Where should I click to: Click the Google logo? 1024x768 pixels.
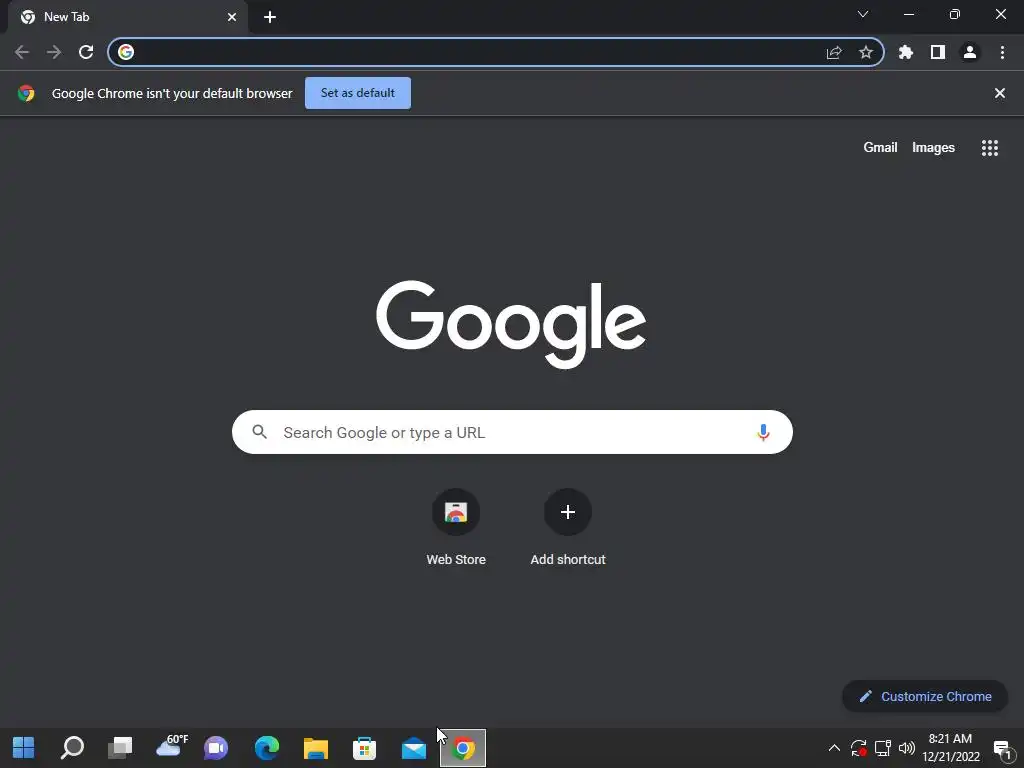511,325
